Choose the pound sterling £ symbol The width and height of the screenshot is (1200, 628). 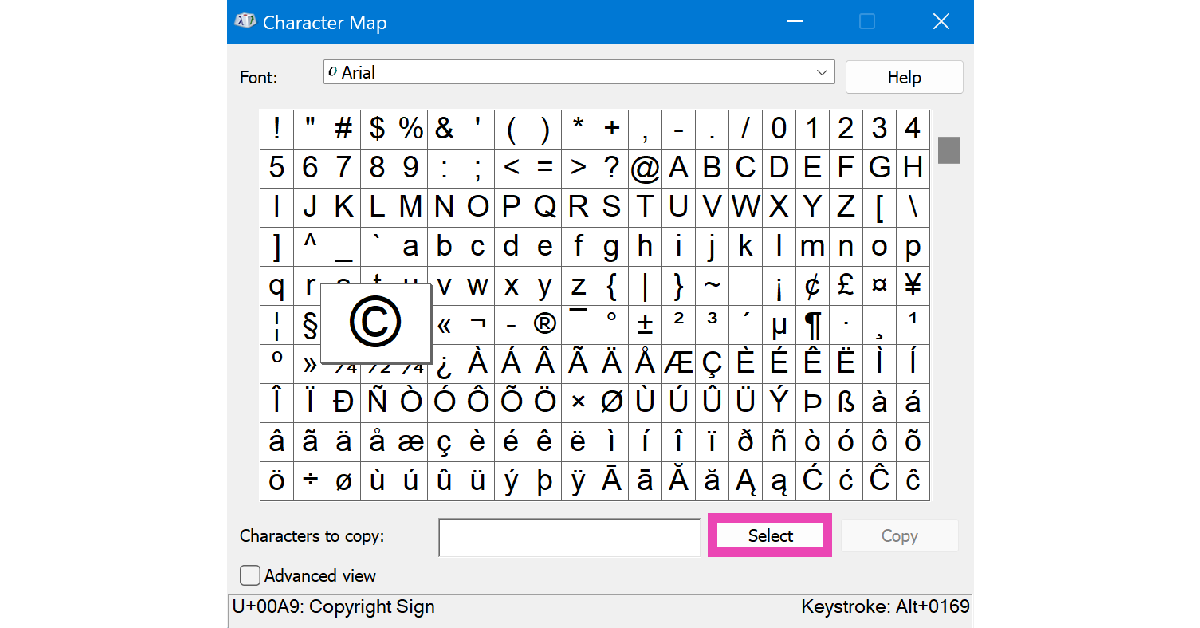(846, 286)
